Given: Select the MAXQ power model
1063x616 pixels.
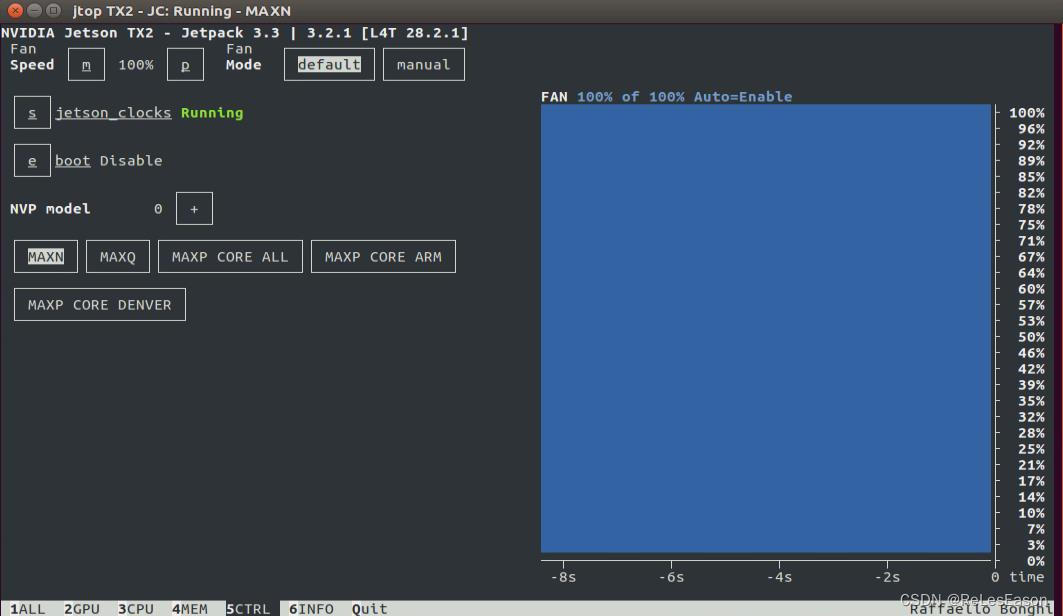Looking at the screenshot, I should point(118,257).
